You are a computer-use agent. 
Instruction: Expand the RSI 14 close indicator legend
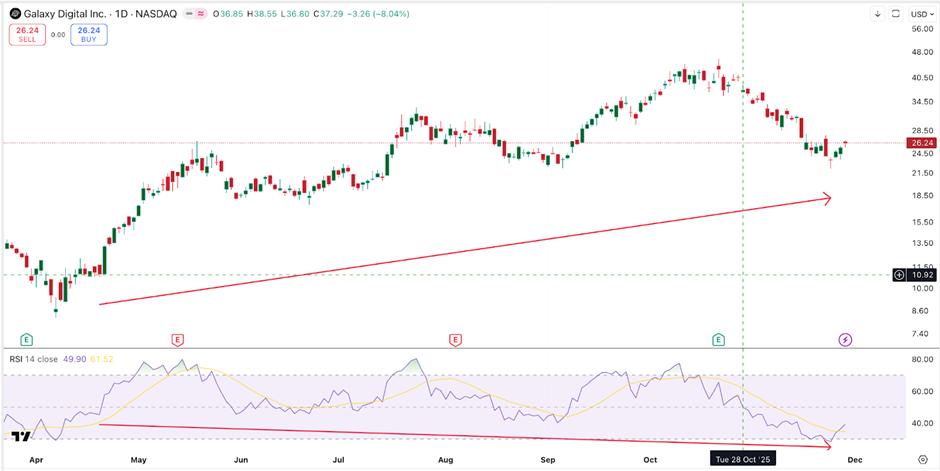click(x=34, y=359)
